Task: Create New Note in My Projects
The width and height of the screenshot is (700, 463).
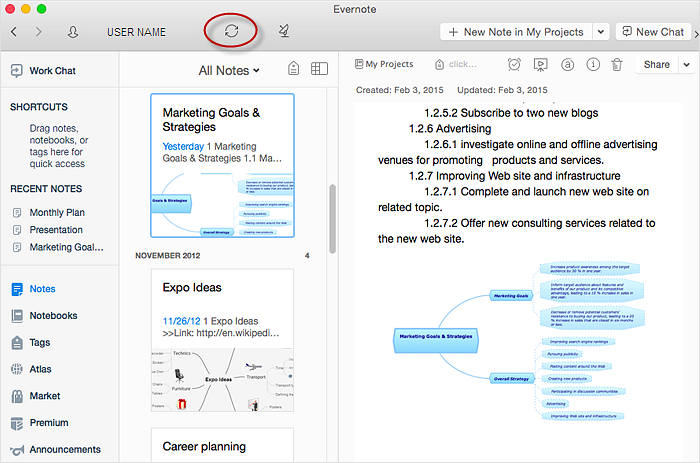Action: 516,32
